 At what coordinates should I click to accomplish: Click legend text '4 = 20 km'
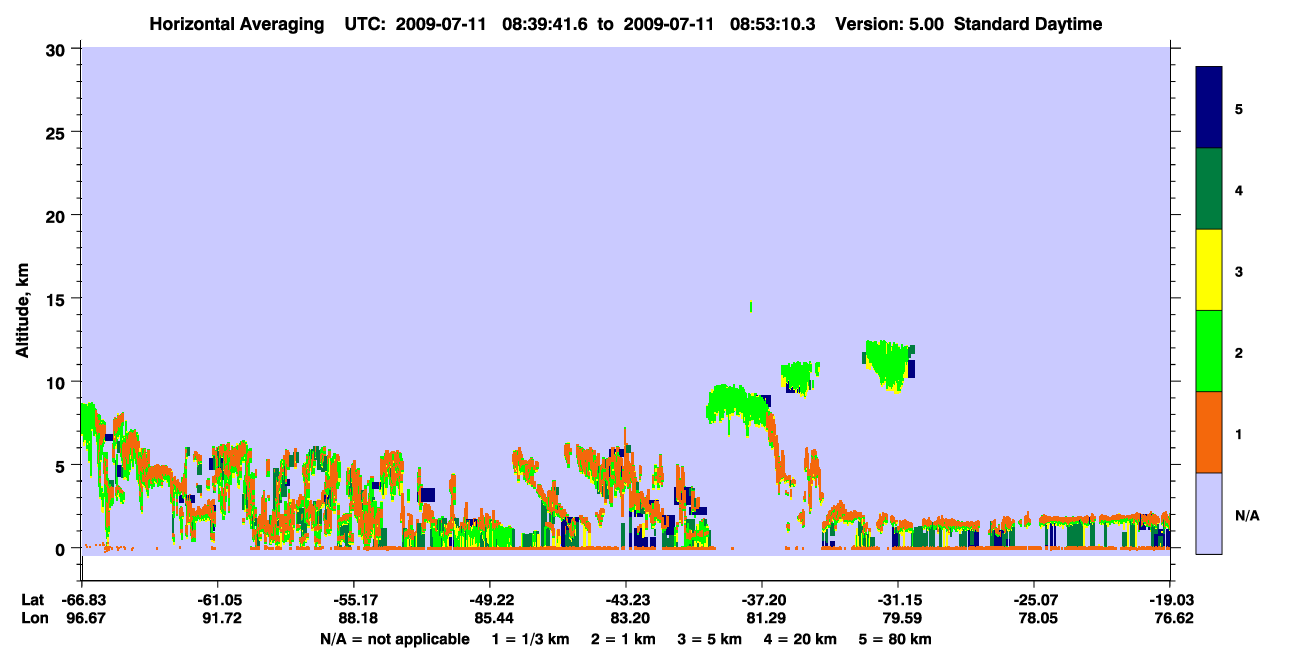(x=802, y=639)
